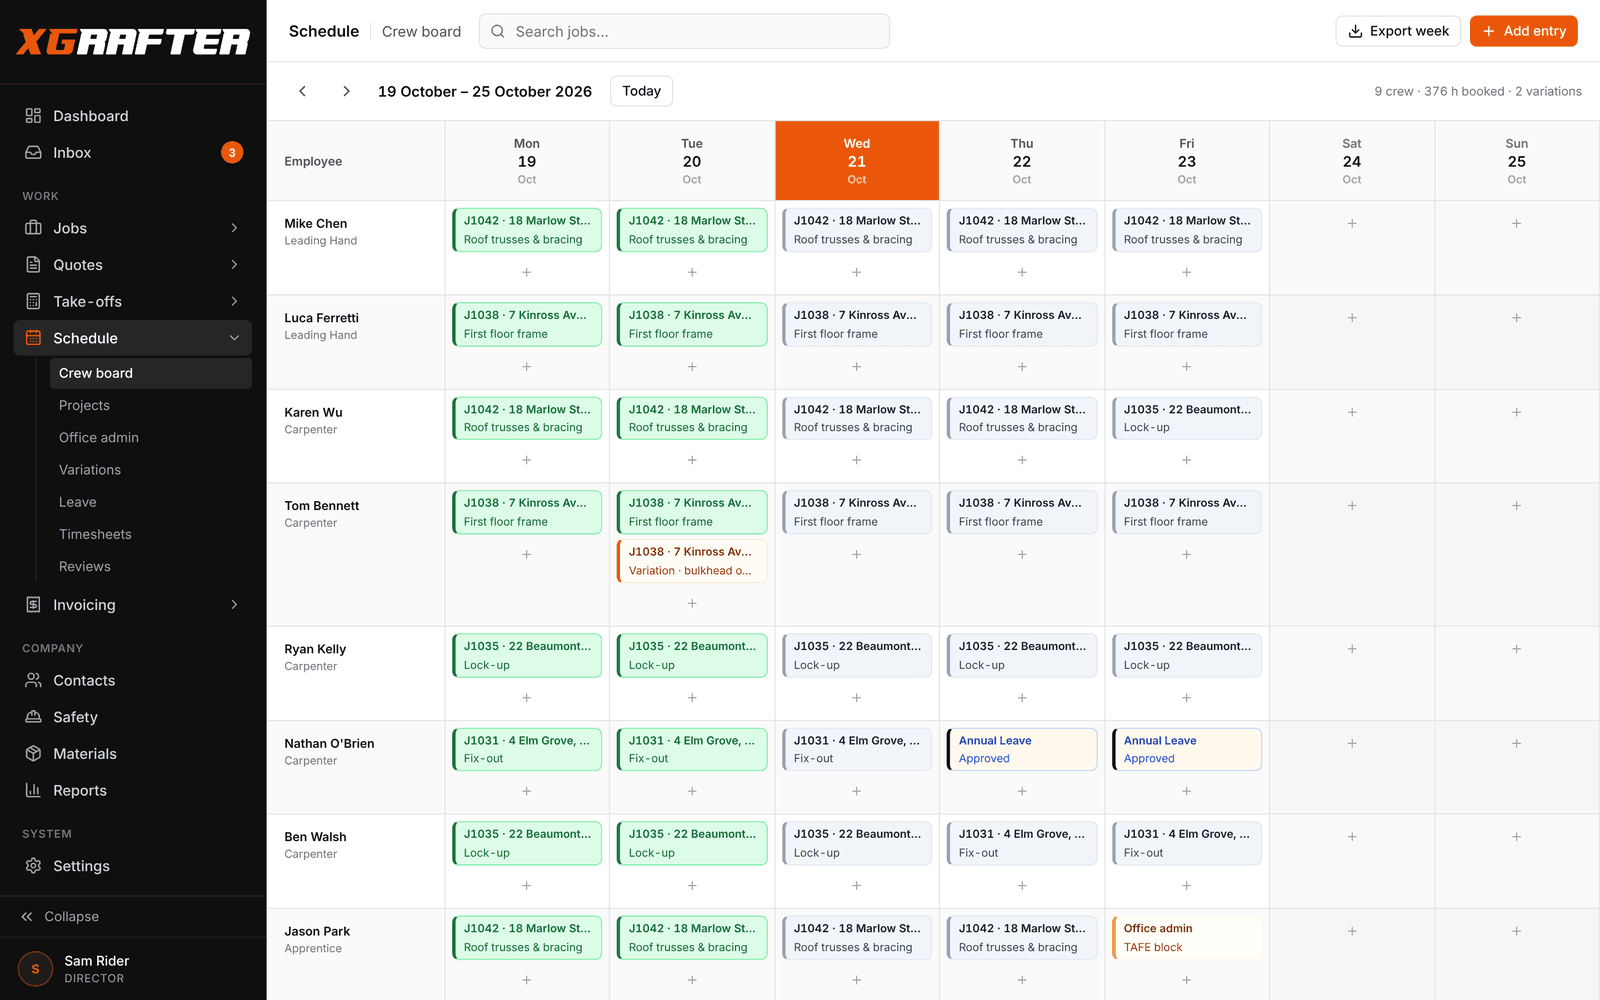
Task: Select the Wed 21 Oct column header
Action: pos(857,161)
